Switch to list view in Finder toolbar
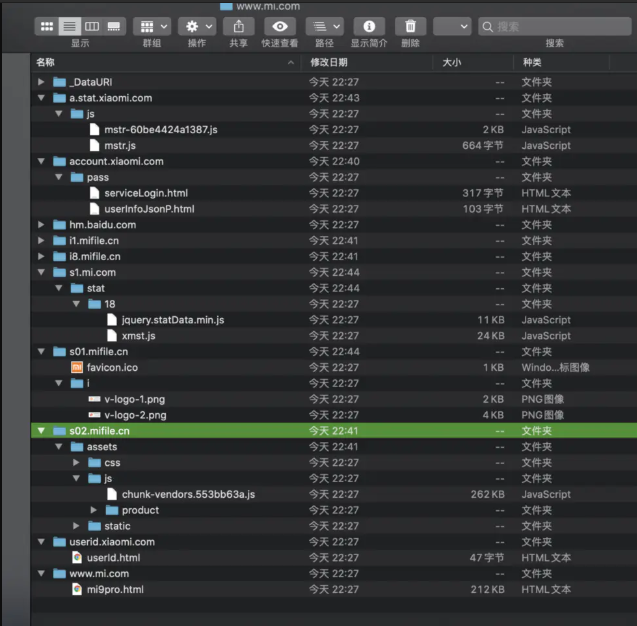Image resolution: width=637 pixels, height=626 pixels. (69, 26)
